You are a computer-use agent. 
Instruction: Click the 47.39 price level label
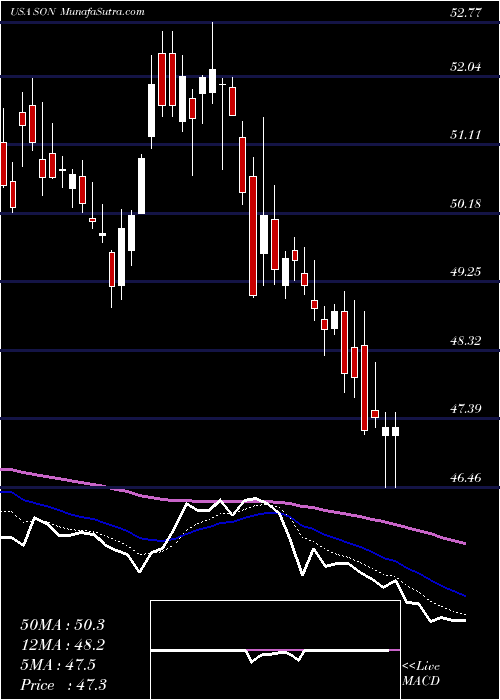(x=466, y=408)
